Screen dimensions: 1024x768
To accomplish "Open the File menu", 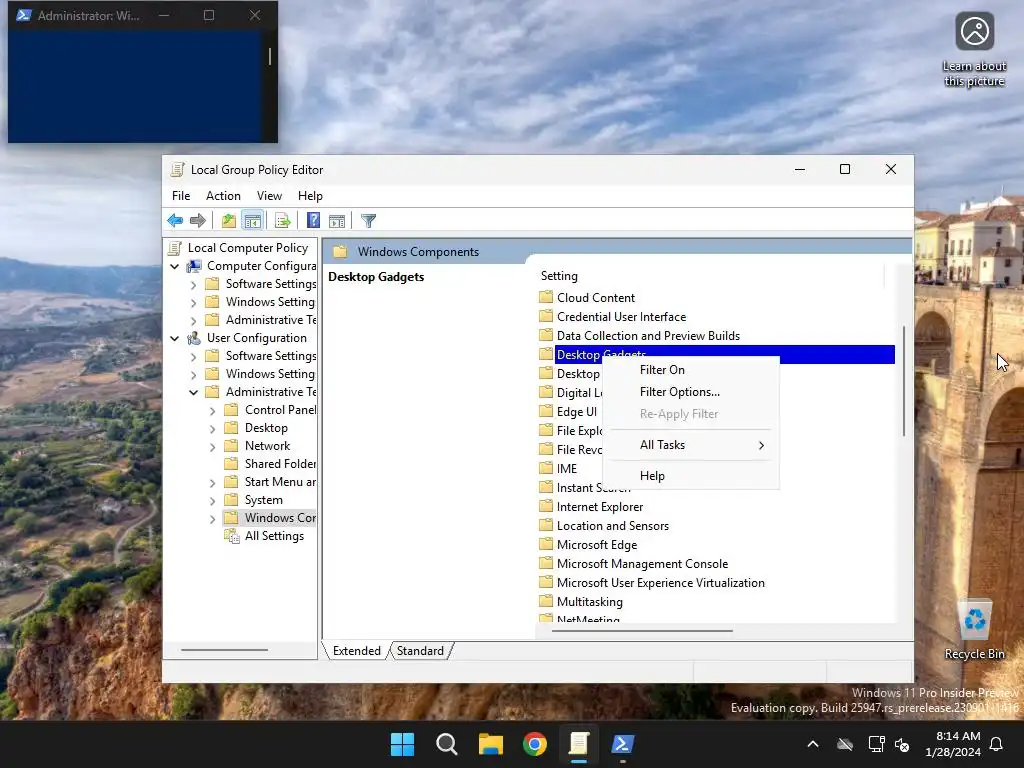I will (181, 196).
